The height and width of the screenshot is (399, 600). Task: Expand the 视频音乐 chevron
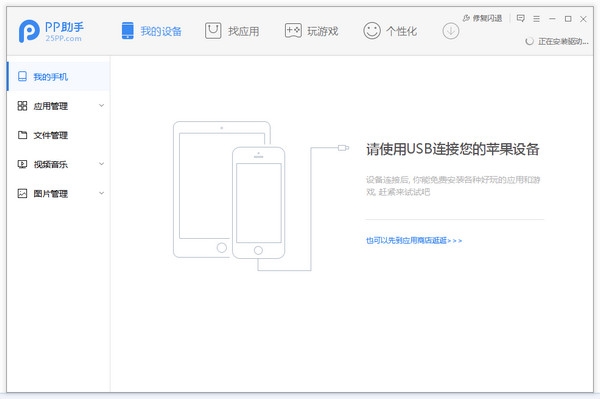tap(101, 164)
